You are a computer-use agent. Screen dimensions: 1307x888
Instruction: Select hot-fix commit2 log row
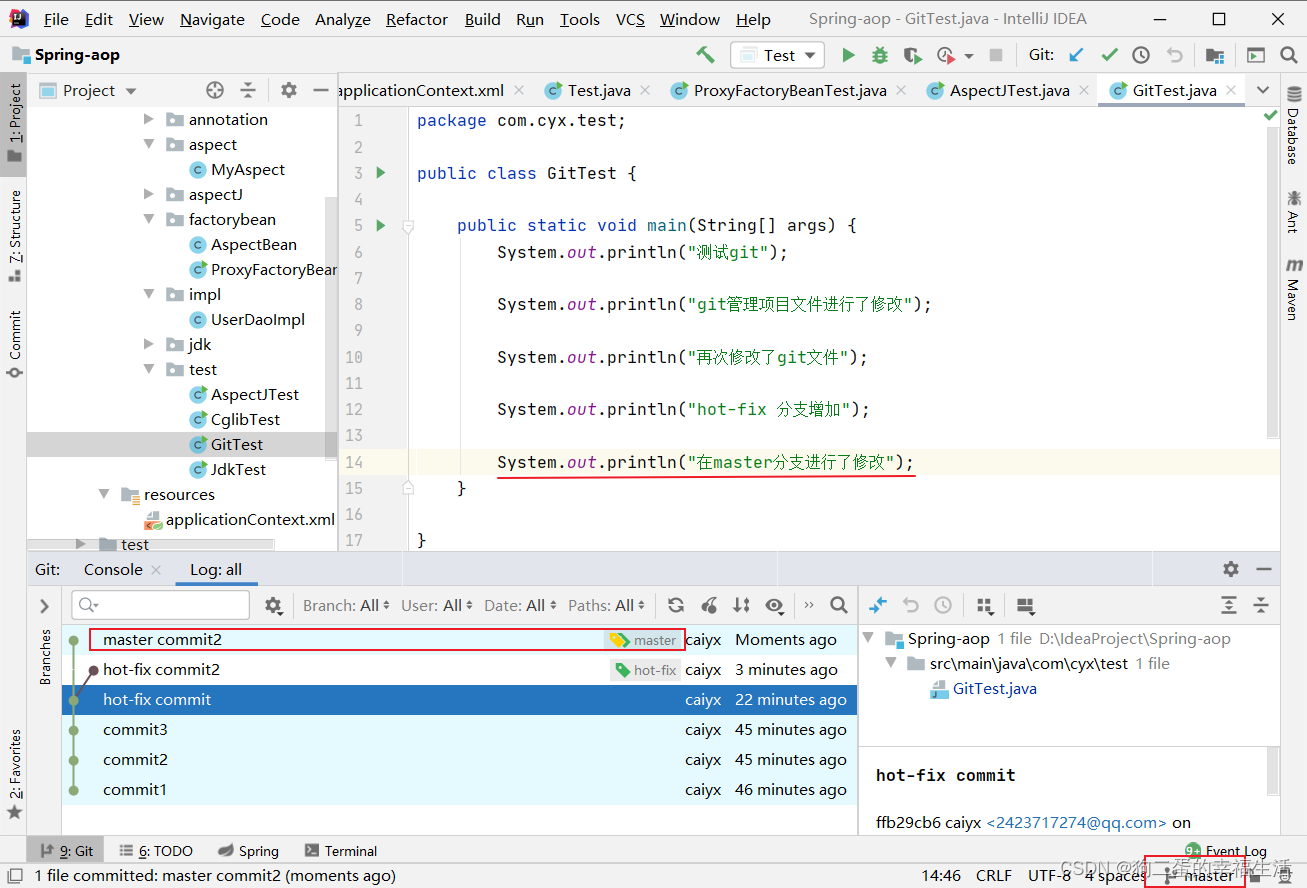click(x=459, y=670)
